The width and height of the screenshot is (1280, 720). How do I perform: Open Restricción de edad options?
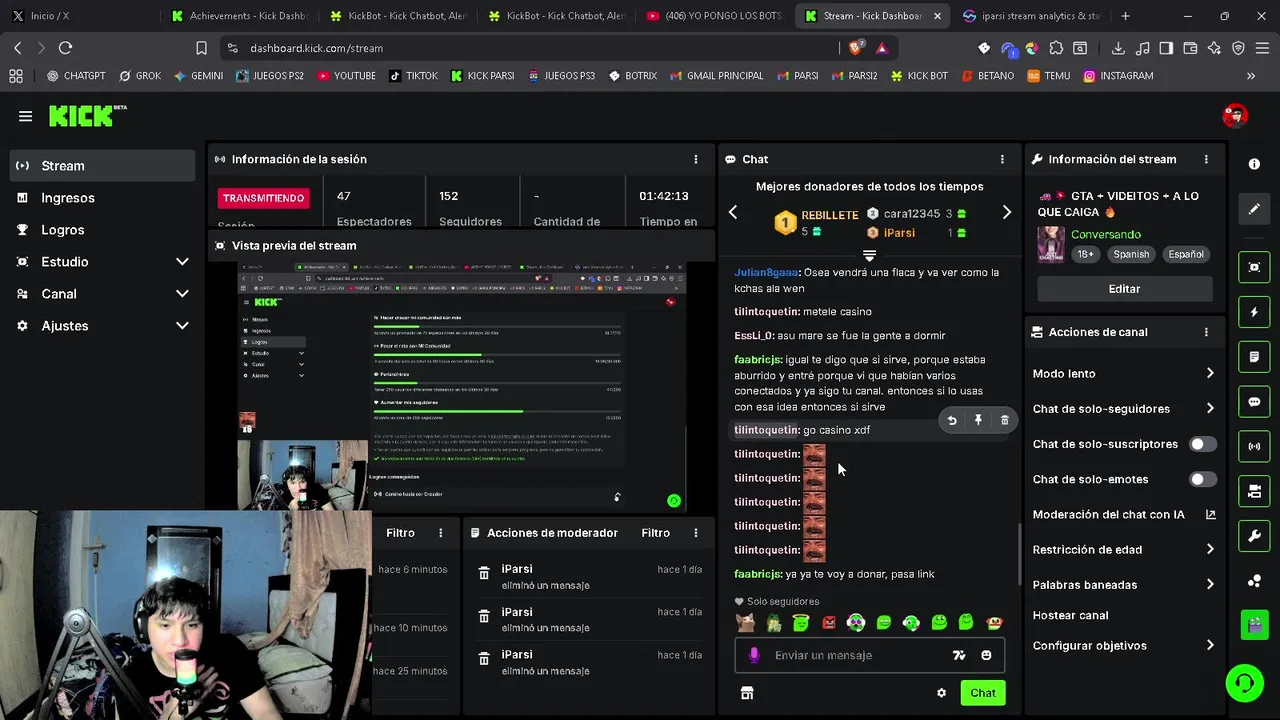coord(1124,549)
